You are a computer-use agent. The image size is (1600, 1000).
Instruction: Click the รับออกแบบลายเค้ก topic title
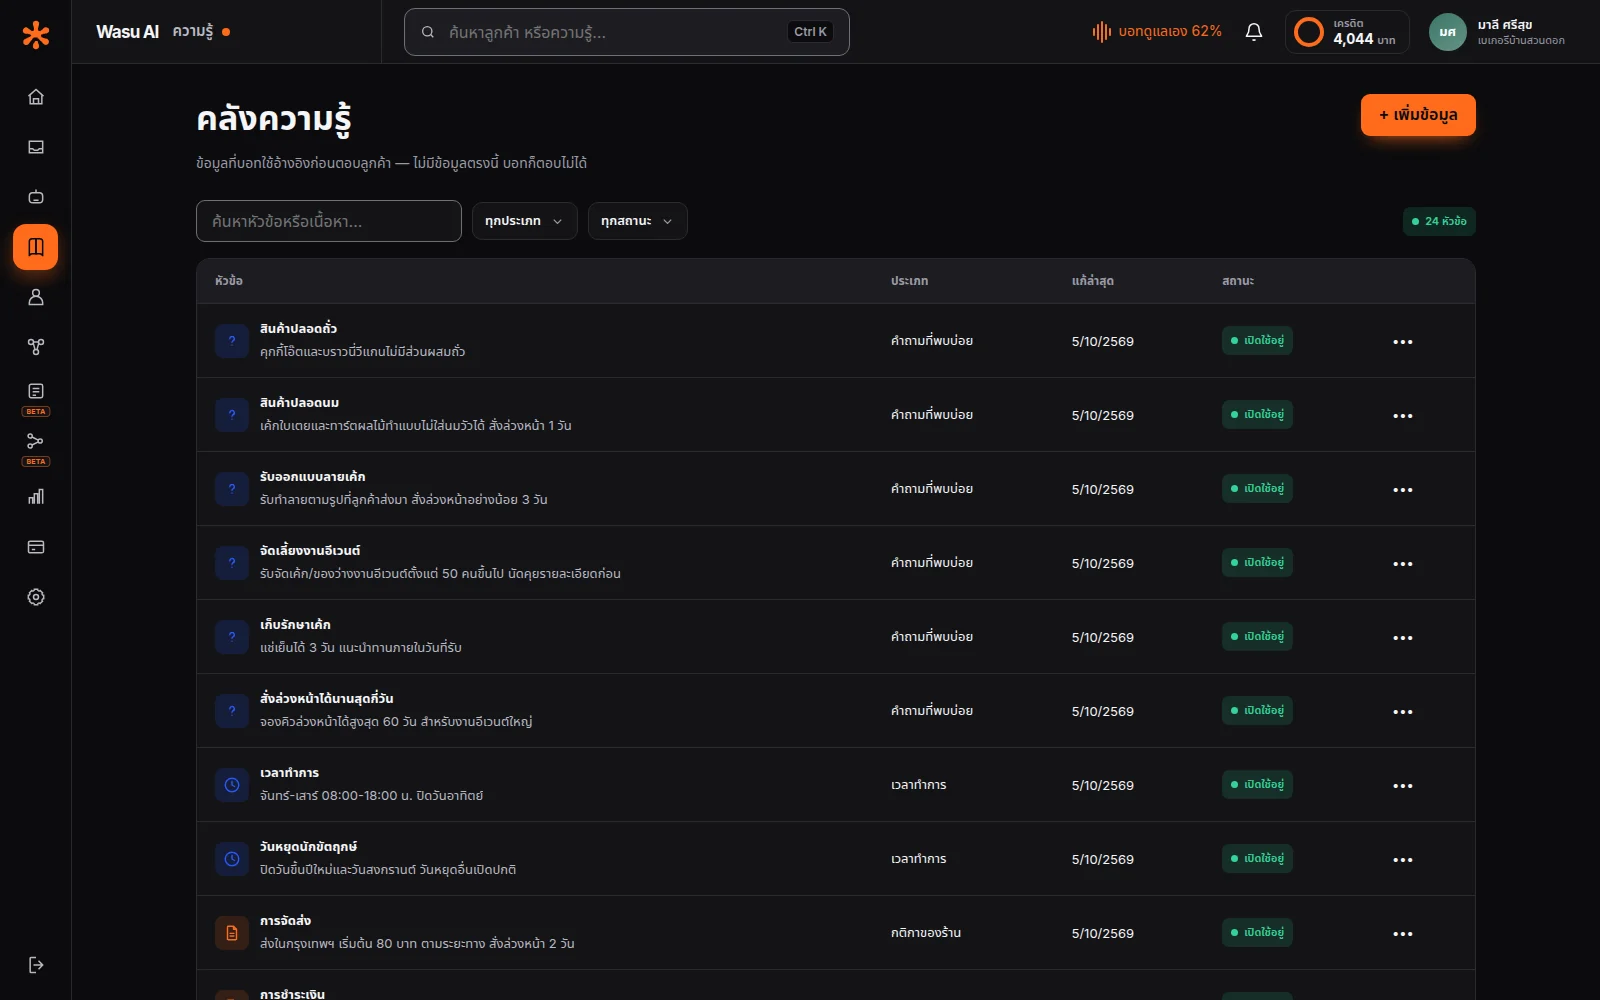pos(313,477)
